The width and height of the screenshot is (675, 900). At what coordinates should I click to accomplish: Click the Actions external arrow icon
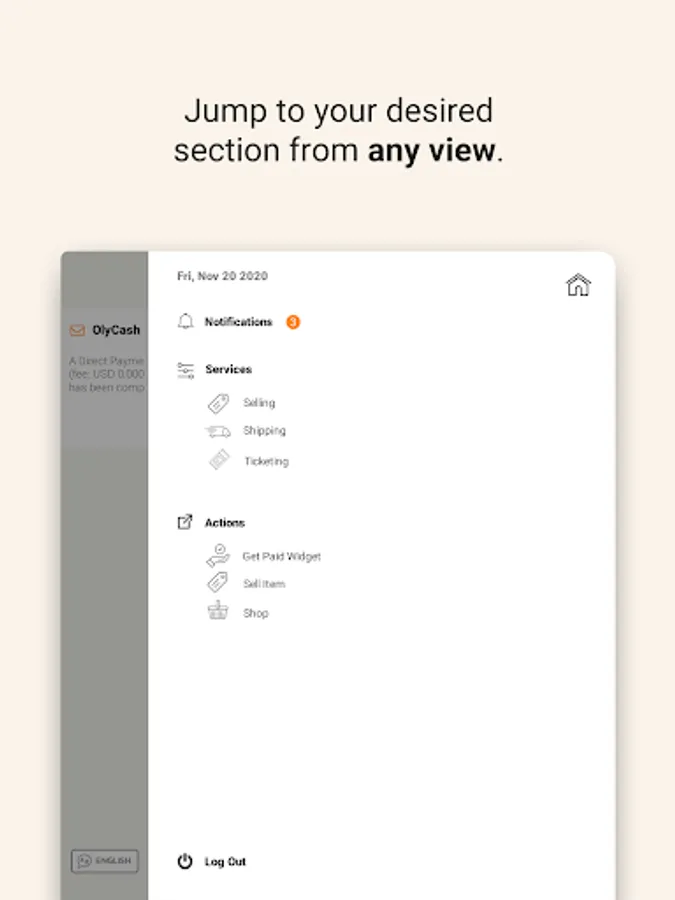click(185, 522)
